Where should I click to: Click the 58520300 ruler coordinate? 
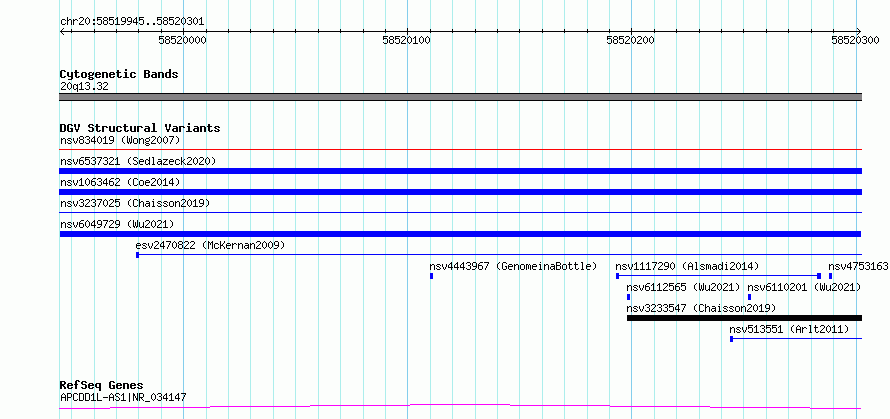click(855, 40)
